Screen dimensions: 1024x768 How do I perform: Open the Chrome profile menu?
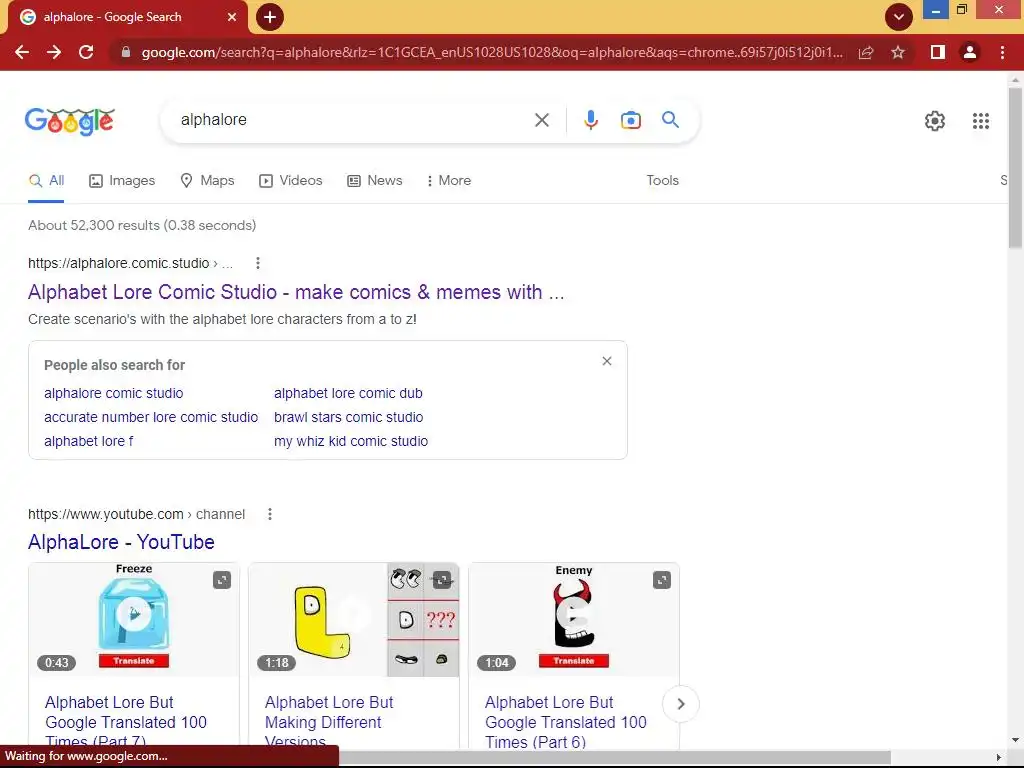pos(970,52)
